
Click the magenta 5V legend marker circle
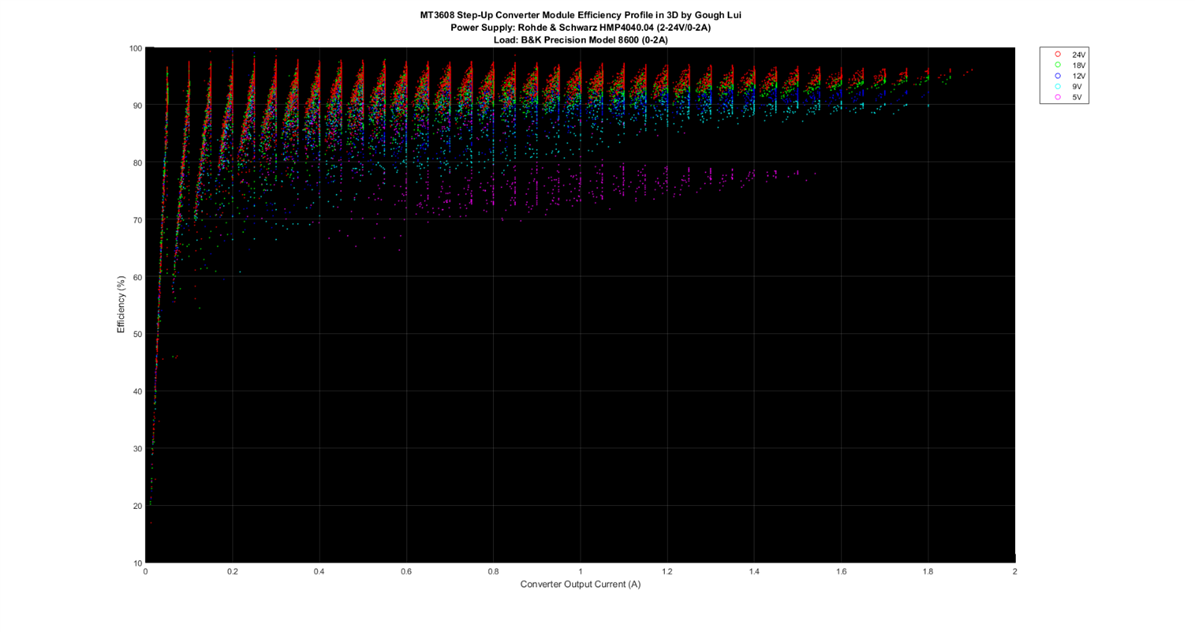tap(1057, 97)
